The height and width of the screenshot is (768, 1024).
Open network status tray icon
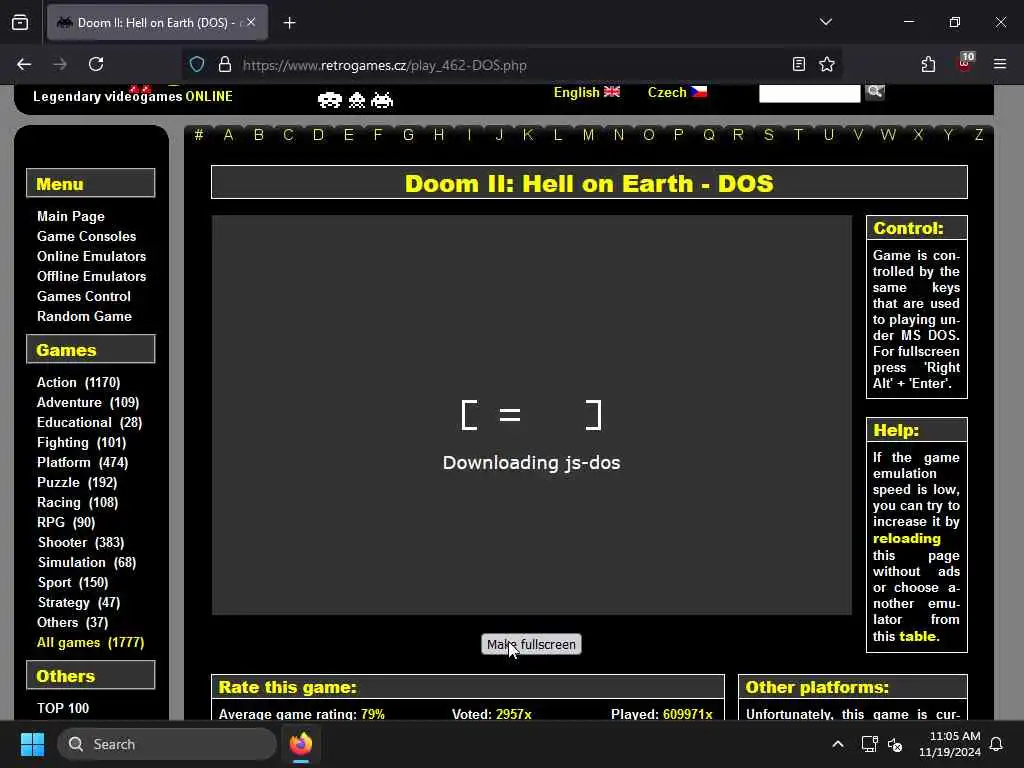(x=869, y=744)
